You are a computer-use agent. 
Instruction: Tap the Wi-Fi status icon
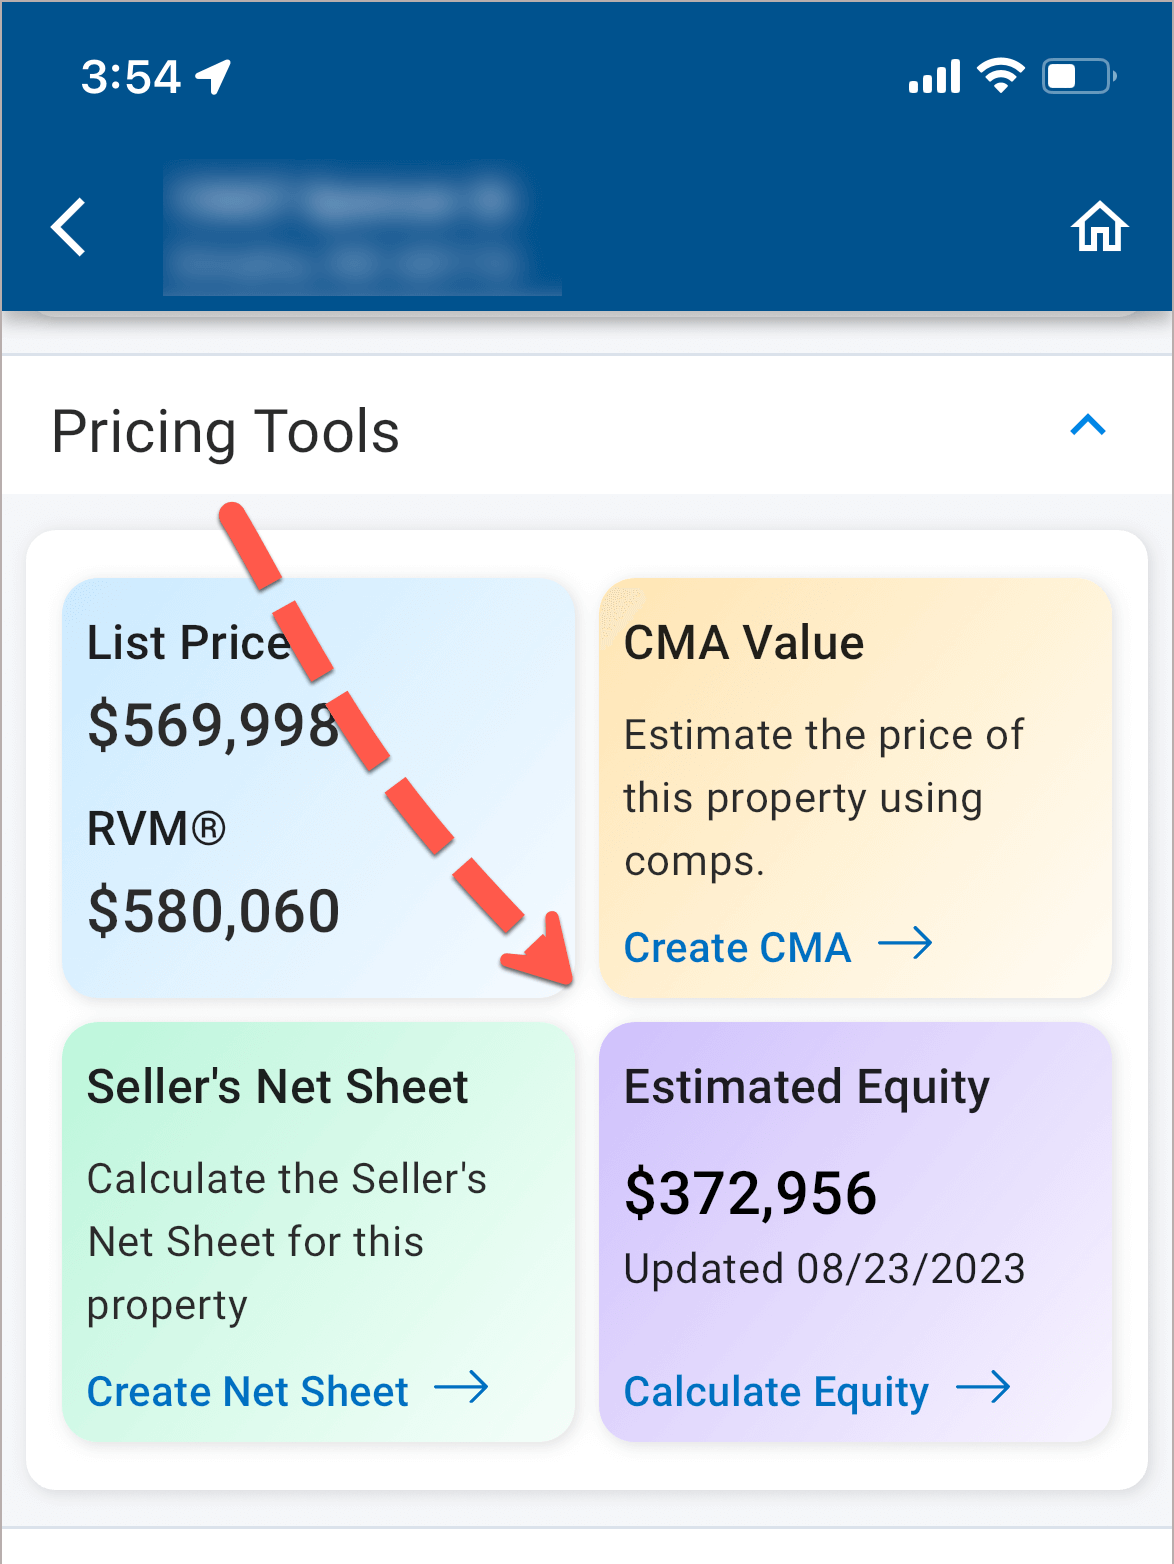coord(1000,76)
